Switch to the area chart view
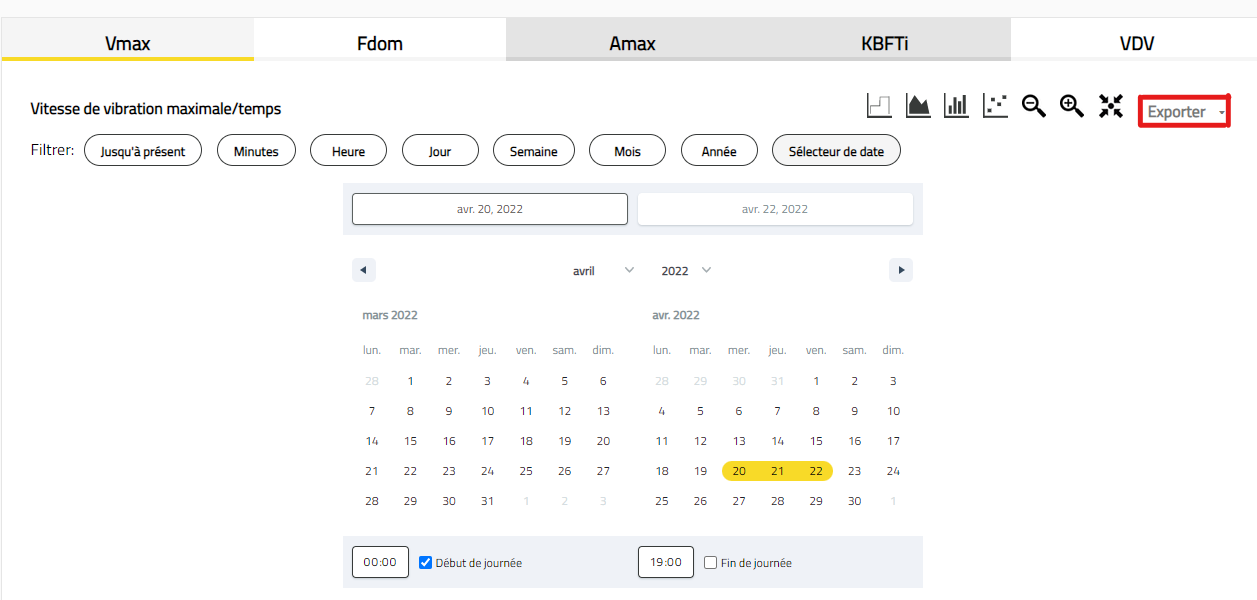Screen dimensions: 1257x600 pos(918,106)
